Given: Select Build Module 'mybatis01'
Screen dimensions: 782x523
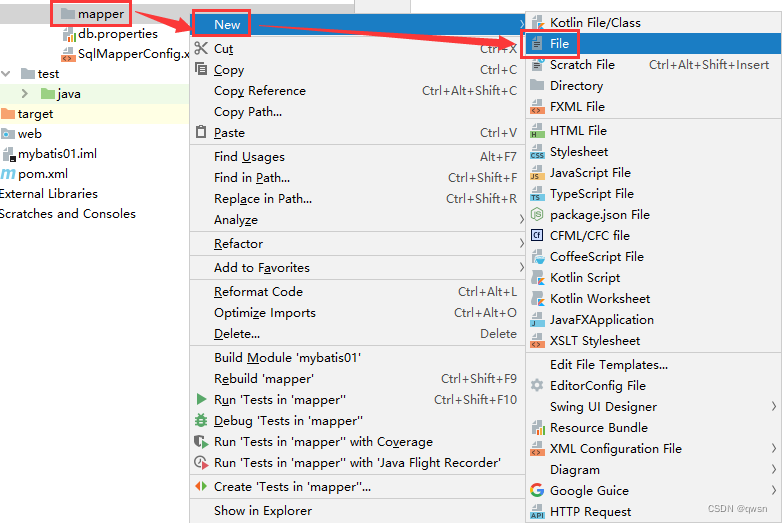Looking at the screenshot, I should point(358,357).
